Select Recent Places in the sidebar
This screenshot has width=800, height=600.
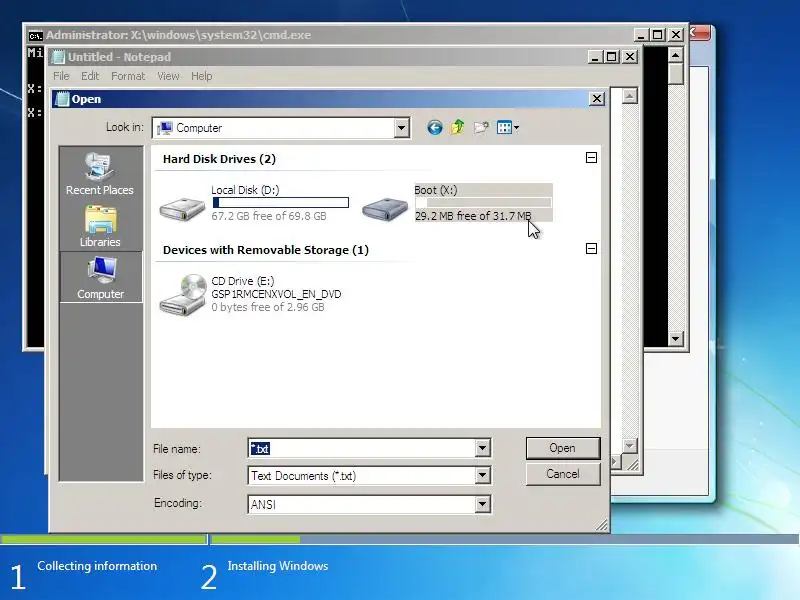pos(99,174)
